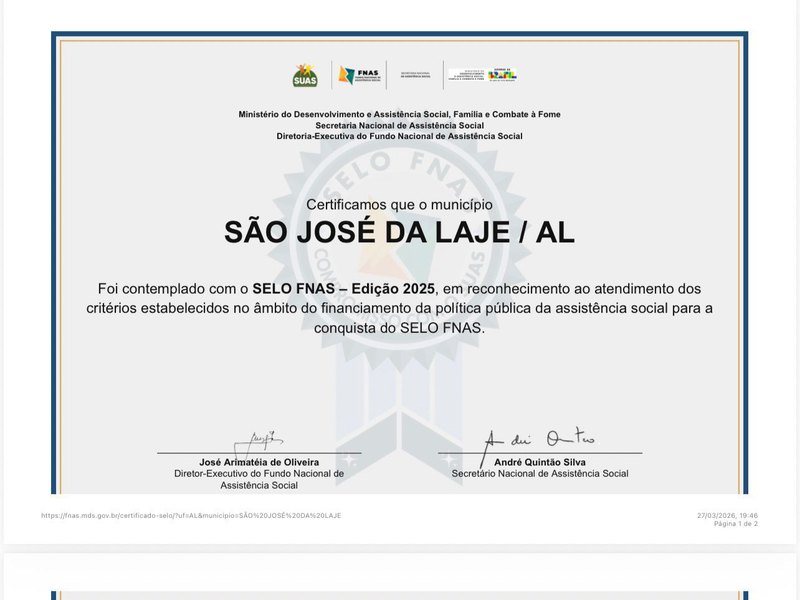Click the FNAS logo in the header
Viewport: 800px width, 600px height.
[359, 75]
